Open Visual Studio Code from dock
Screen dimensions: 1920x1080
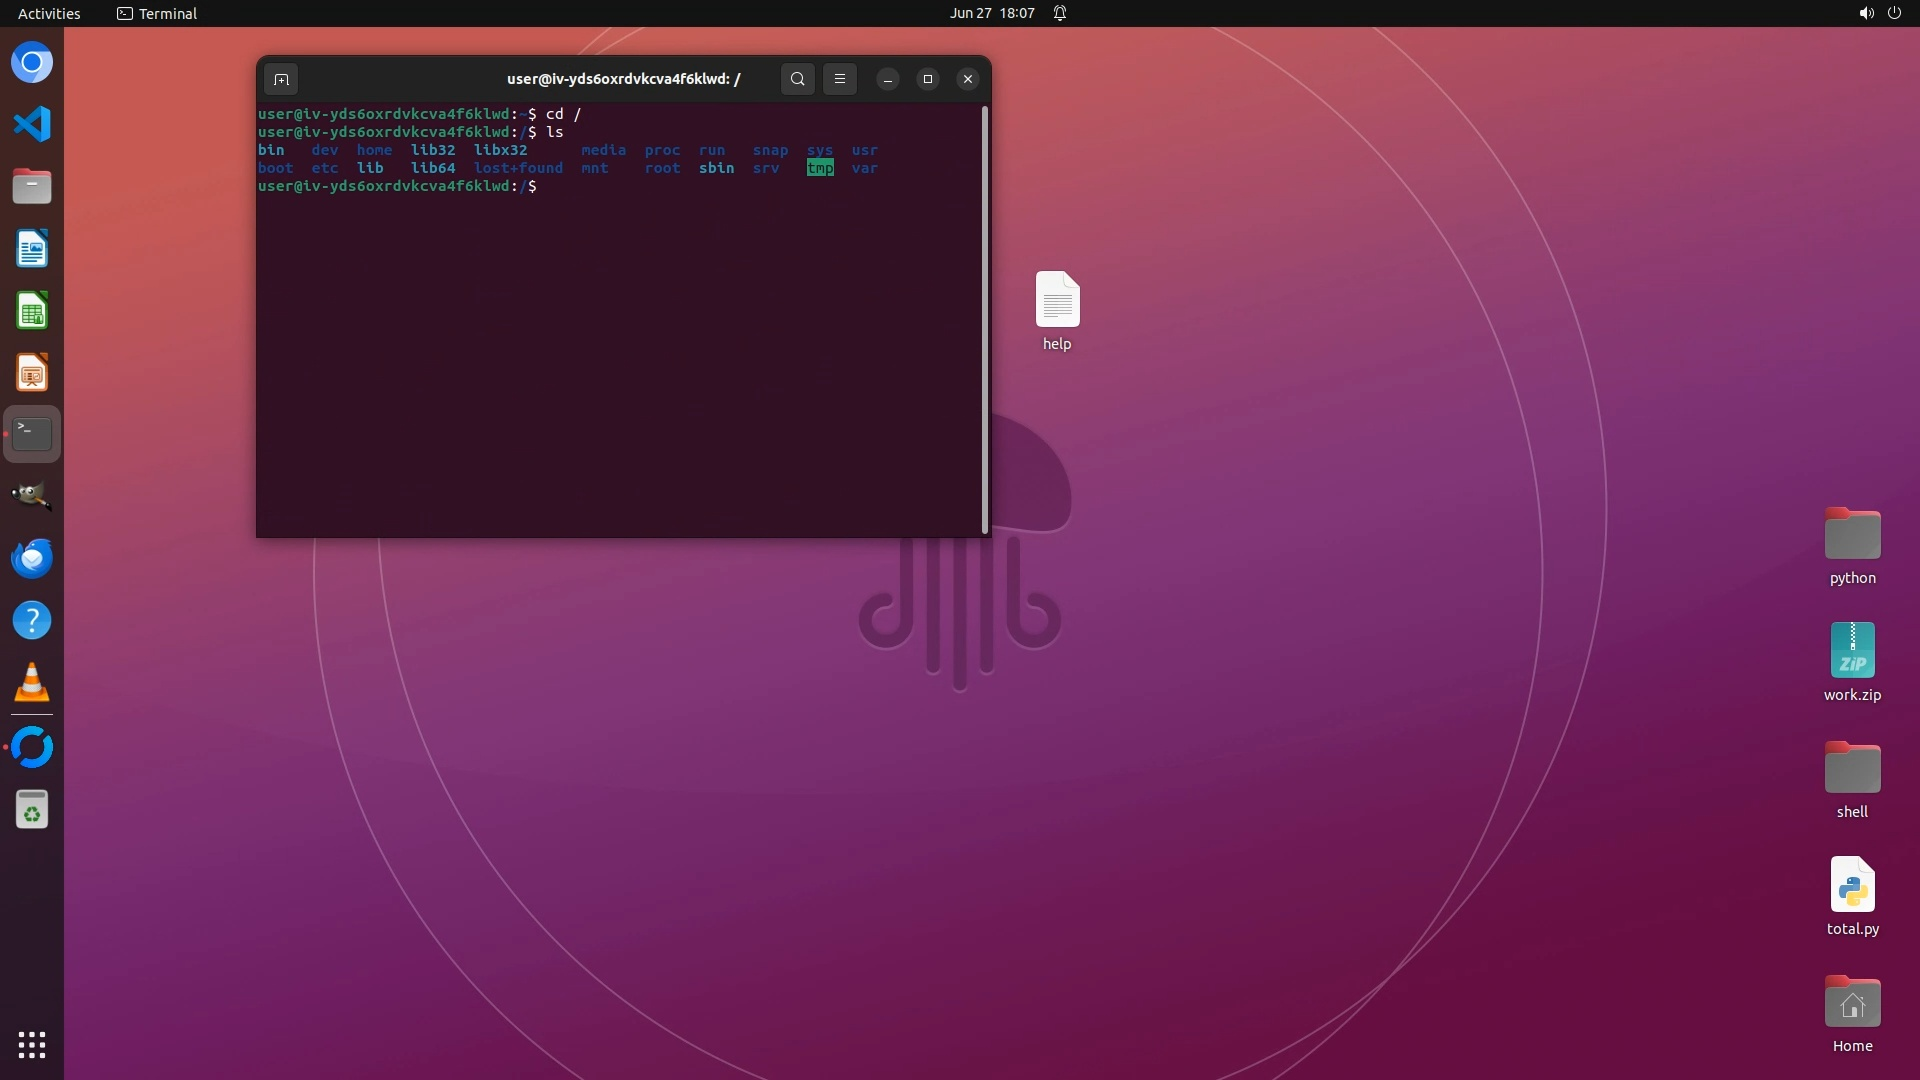[x=32, y=124]
